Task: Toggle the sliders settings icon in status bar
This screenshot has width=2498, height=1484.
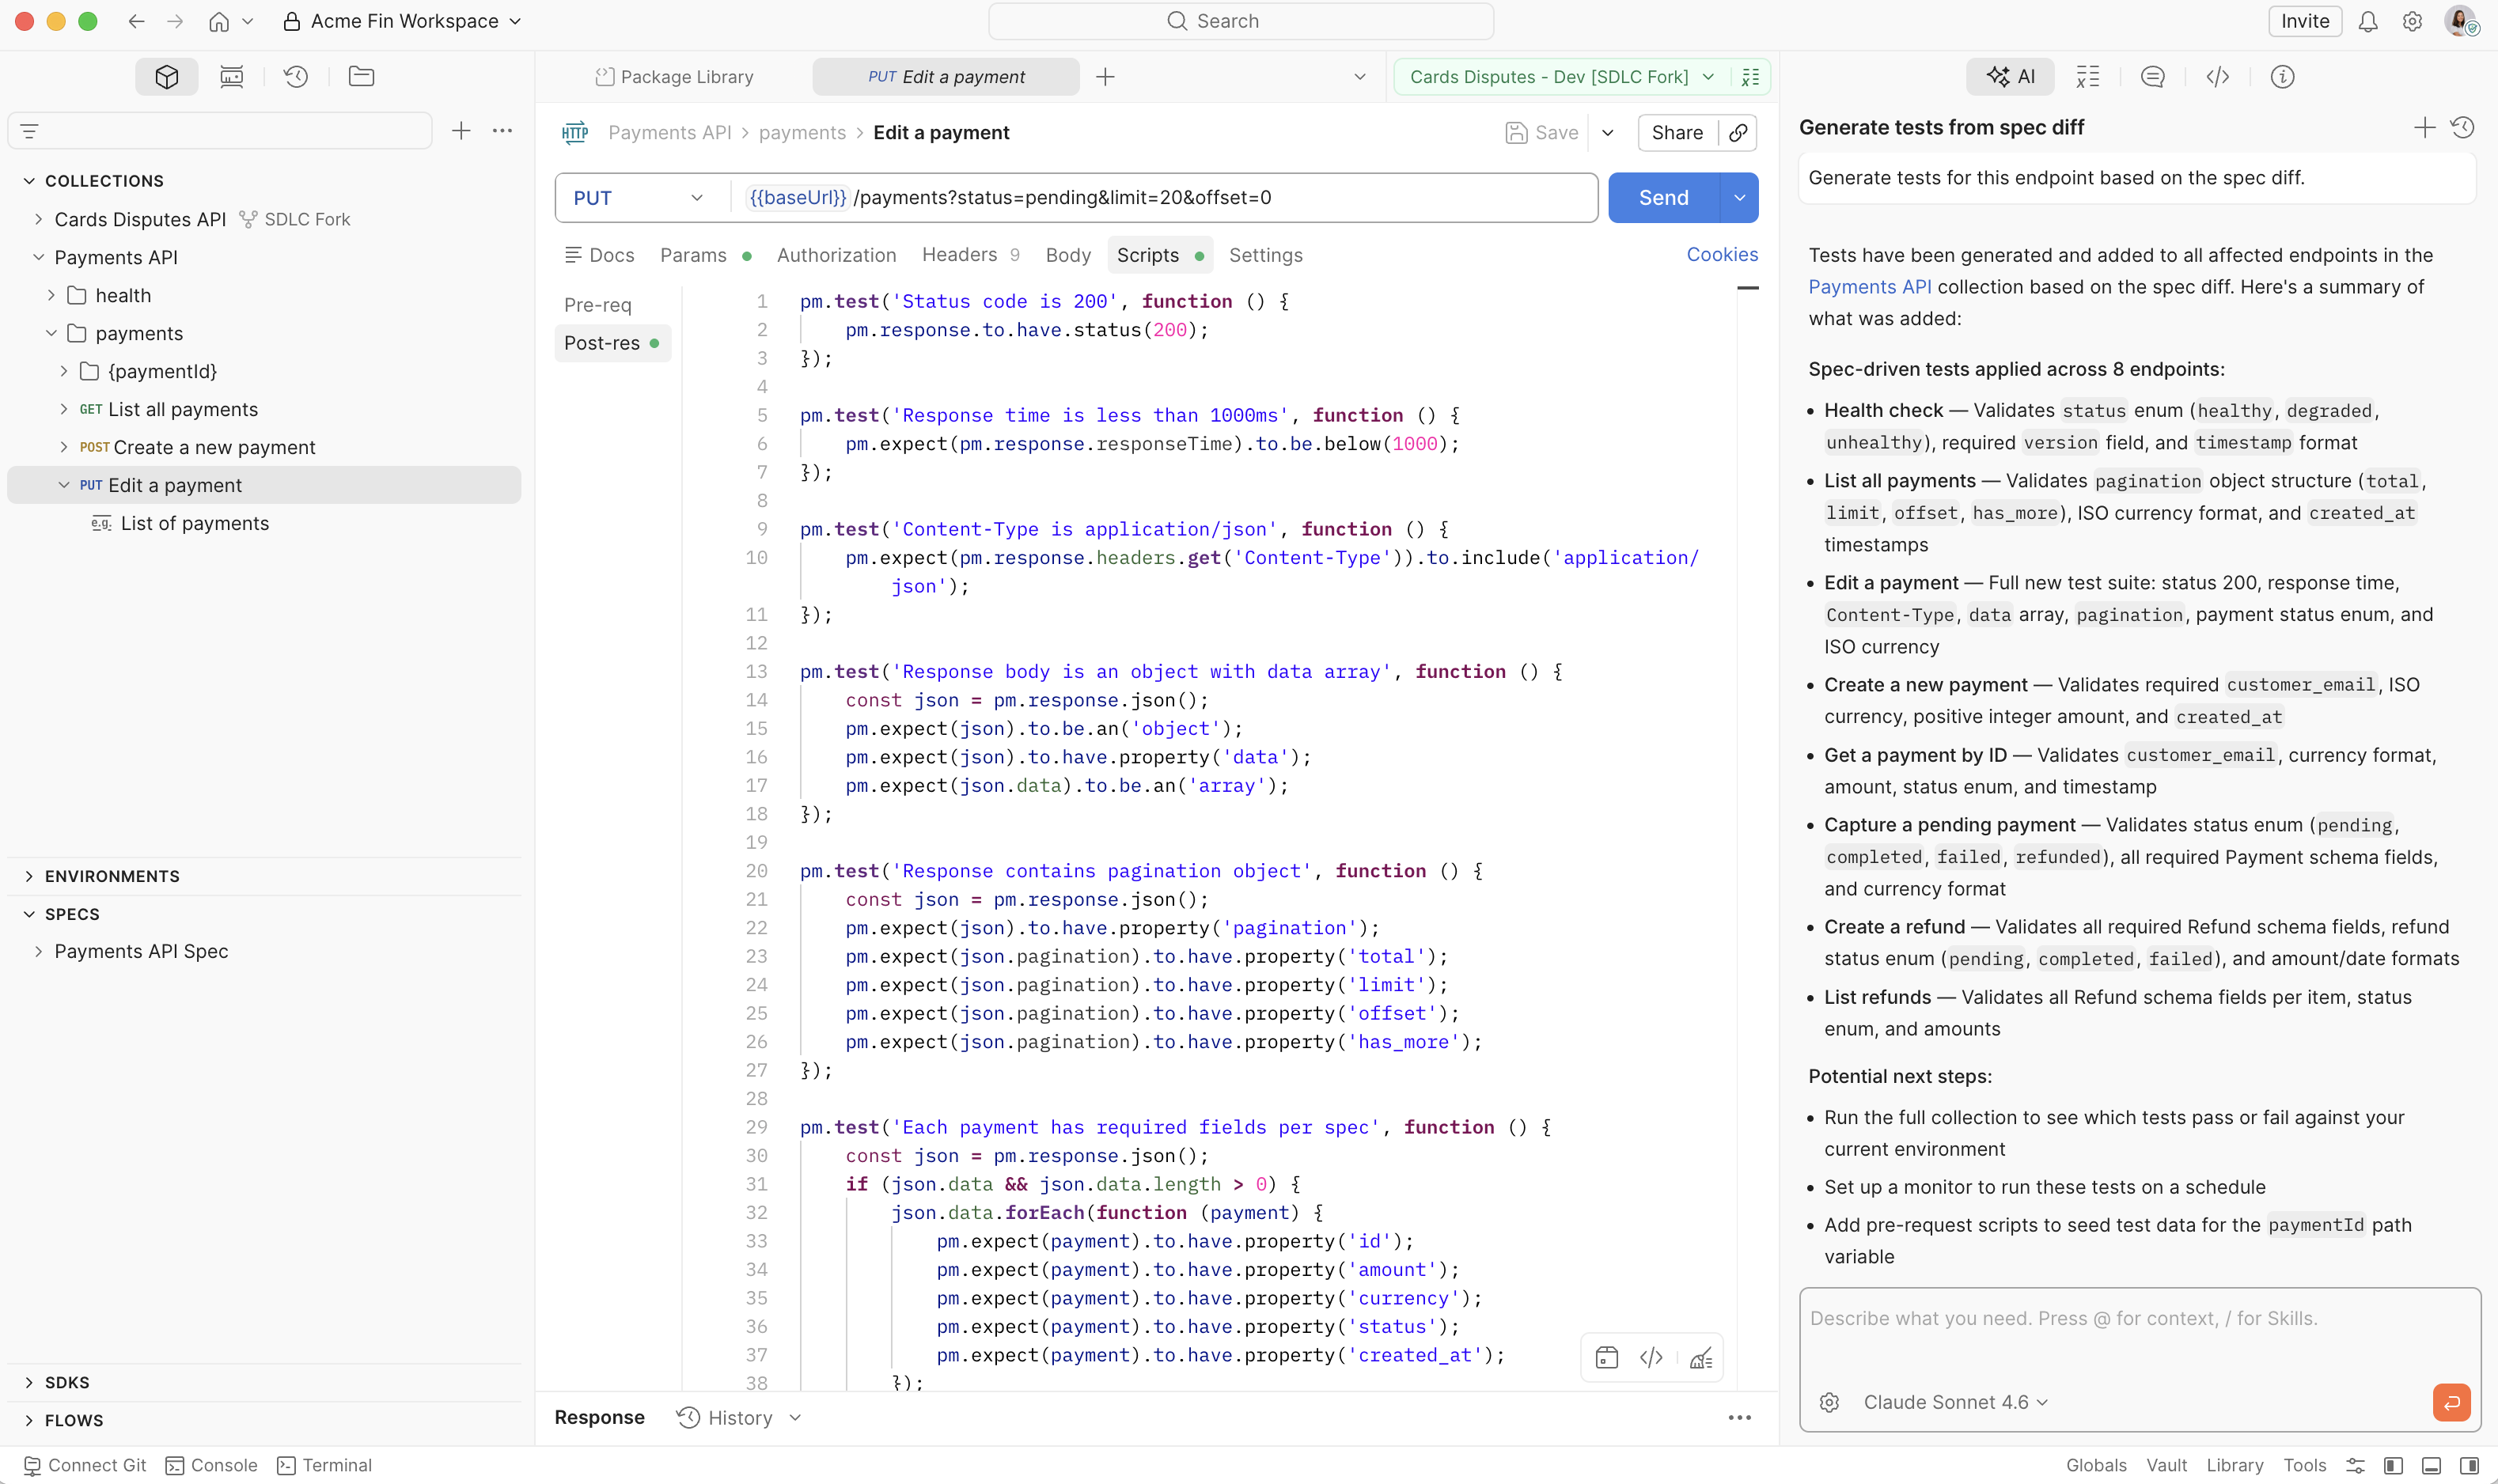Action: [x=2355, y=1465]
